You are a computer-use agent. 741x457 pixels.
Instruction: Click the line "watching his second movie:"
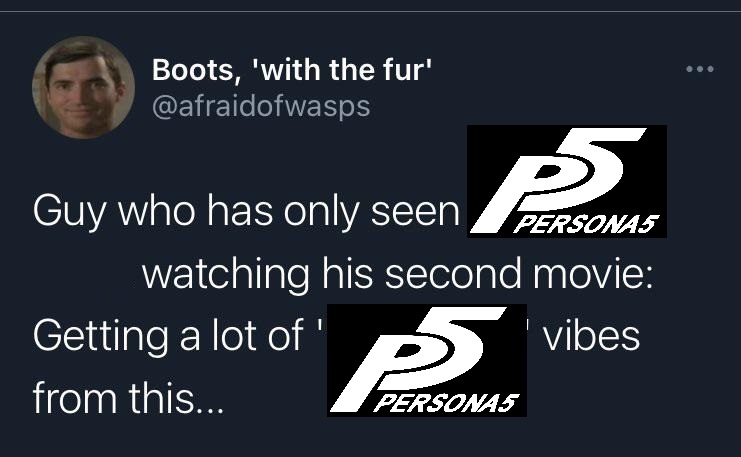398,274
